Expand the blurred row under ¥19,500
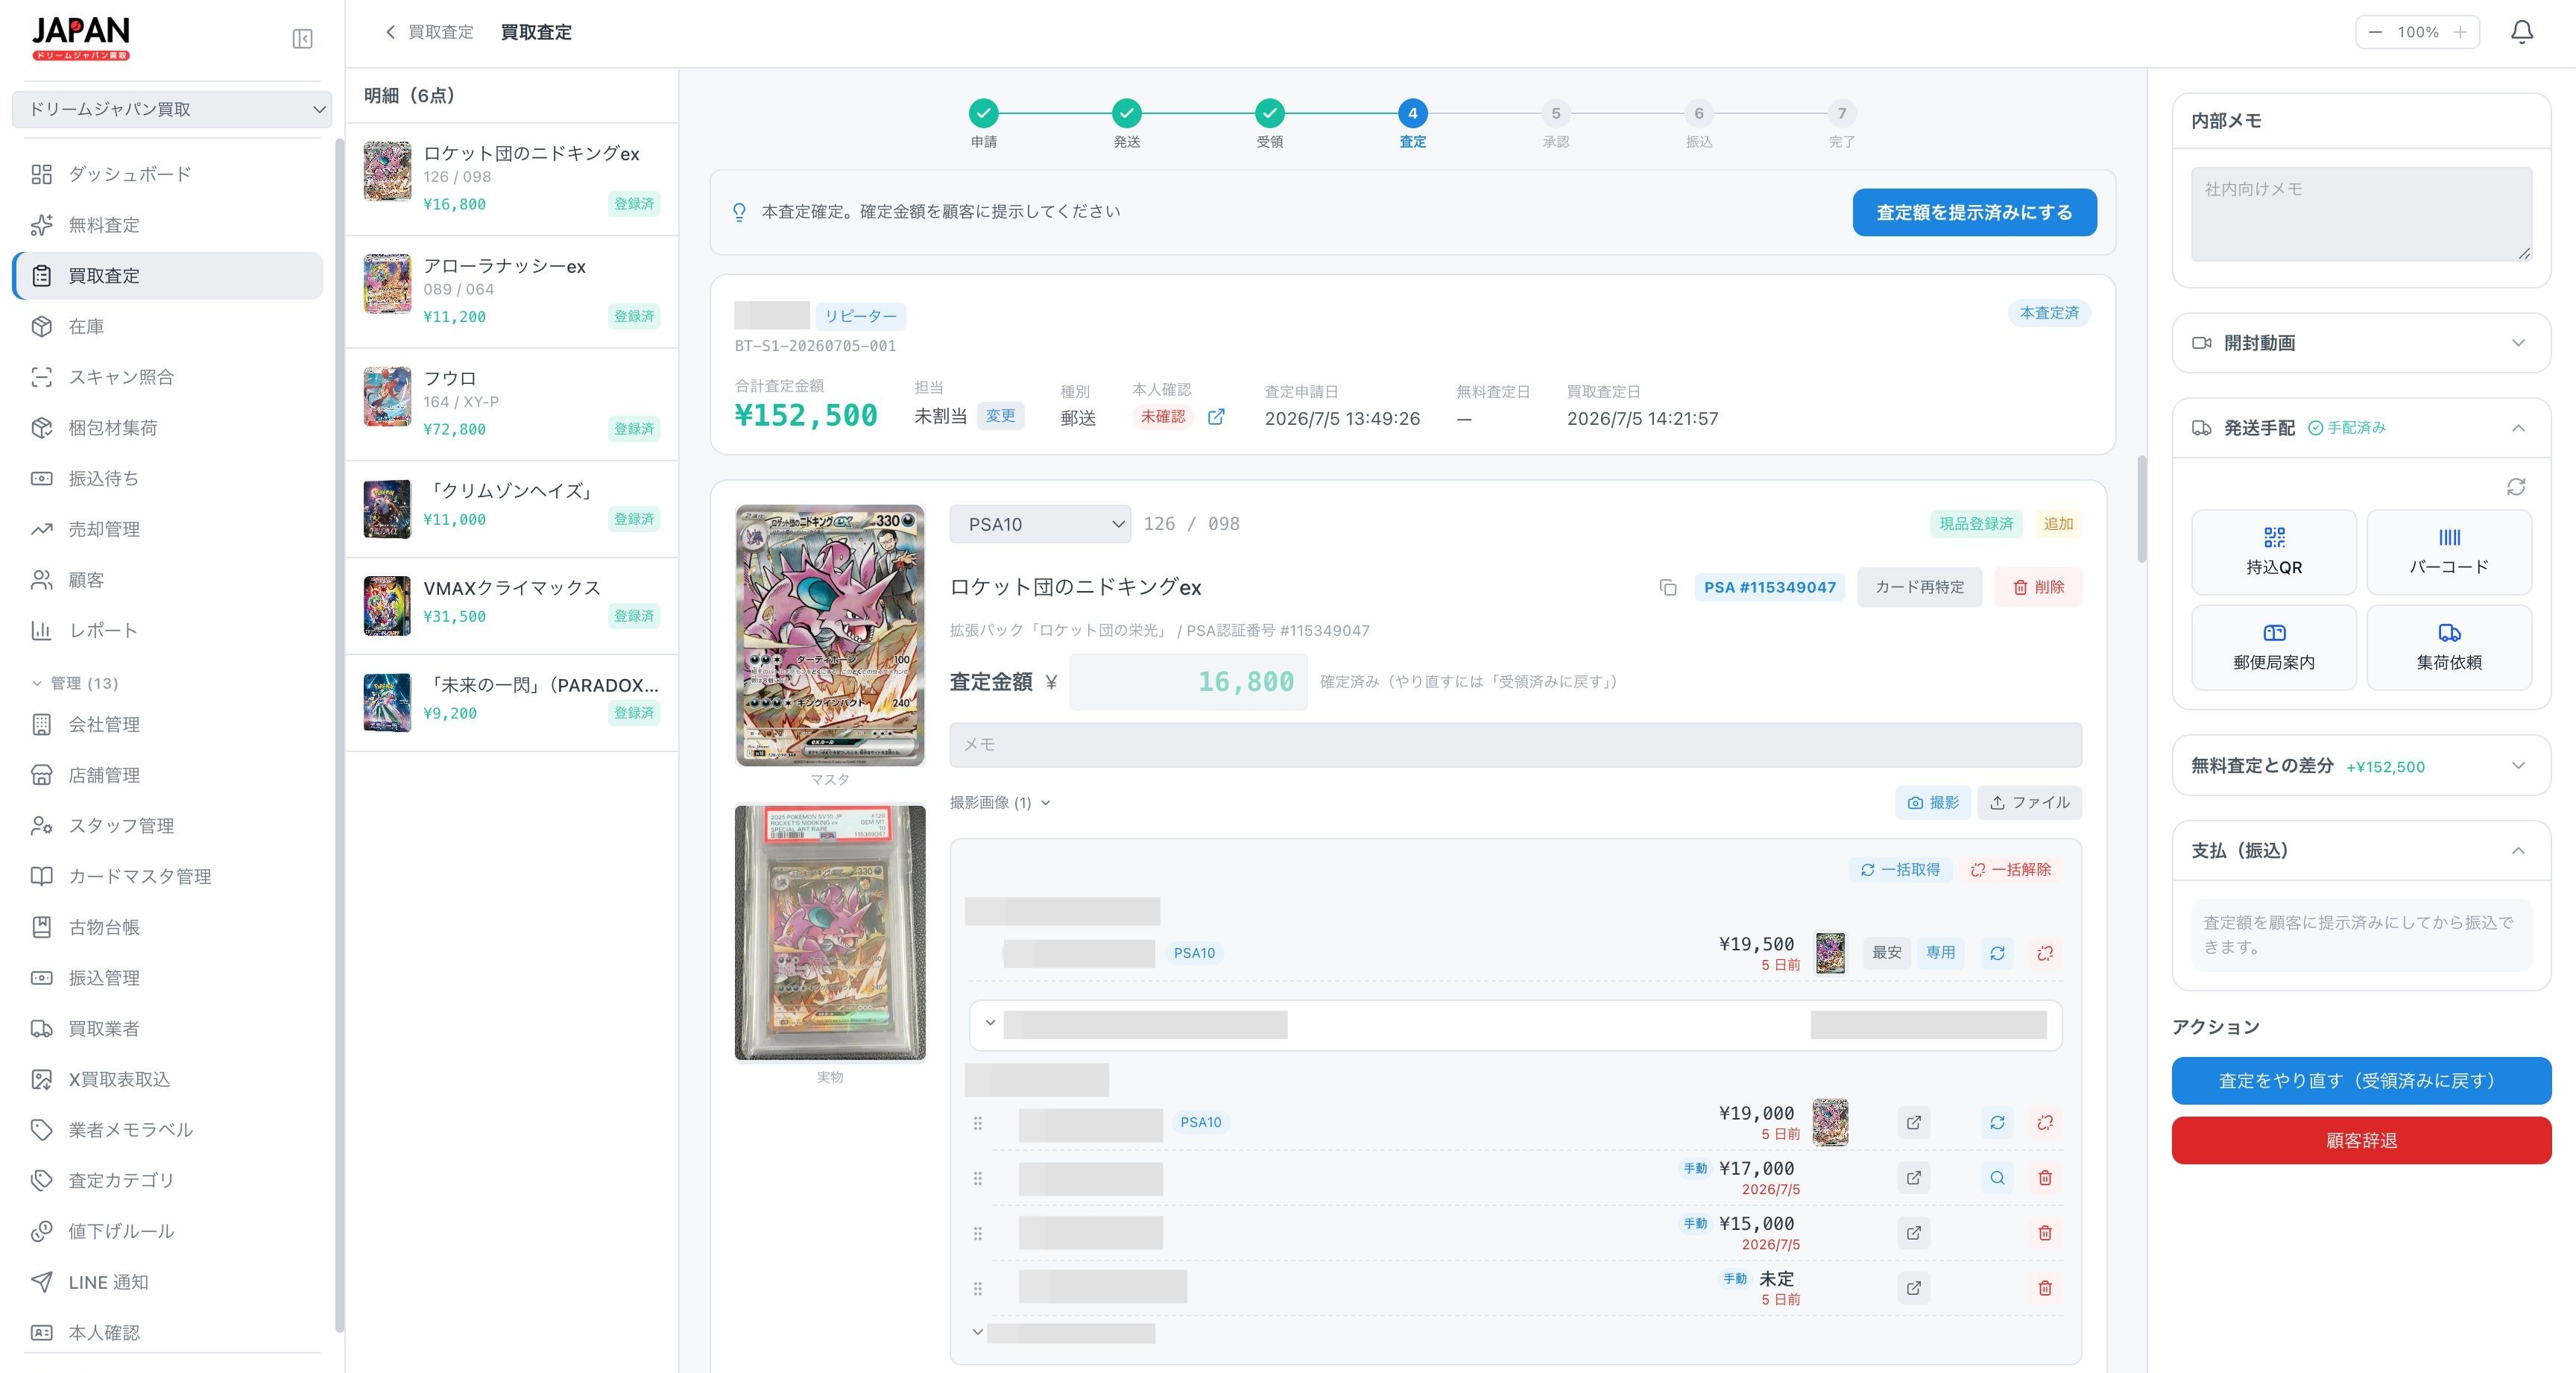The height and width of the screenshot is (1373, 2576). pos(990,1023)
